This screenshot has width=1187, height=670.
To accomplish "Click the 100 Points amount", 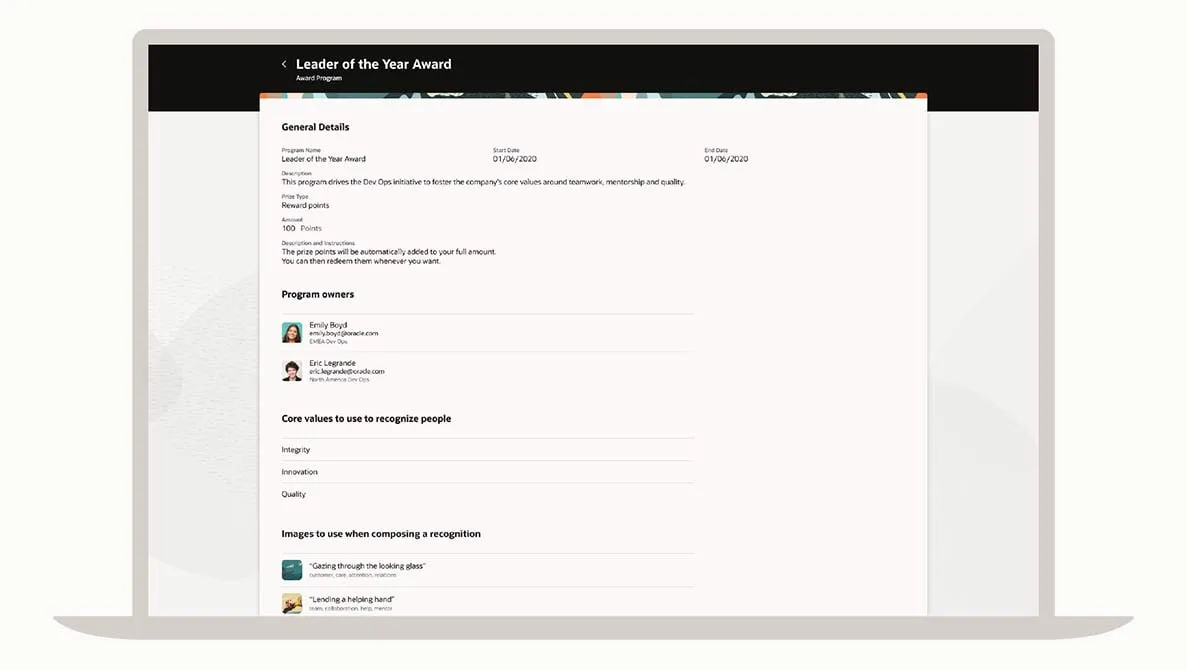I will click(301, 228).
